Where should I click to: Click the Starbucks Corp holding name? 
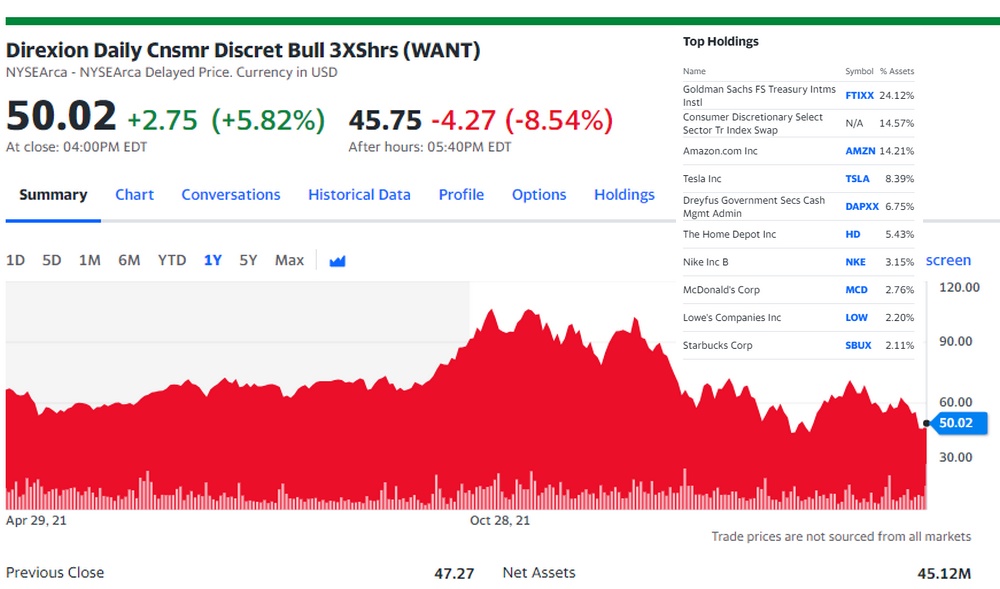click(x=717, y=345)
